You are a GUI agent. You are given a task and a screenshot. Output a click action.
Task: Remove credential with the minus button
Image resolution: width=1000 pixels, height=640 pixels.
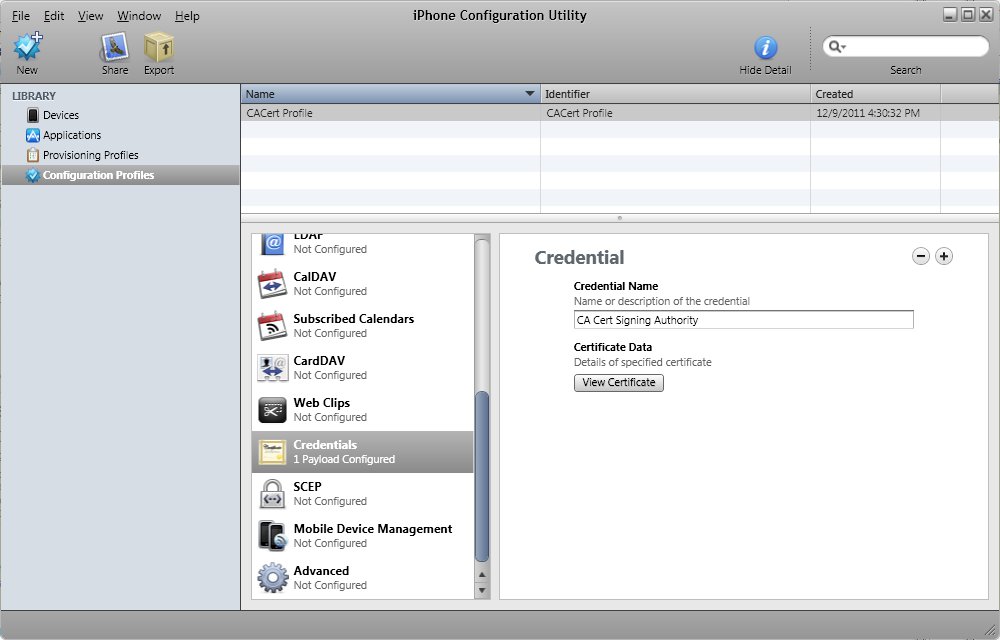921,256
